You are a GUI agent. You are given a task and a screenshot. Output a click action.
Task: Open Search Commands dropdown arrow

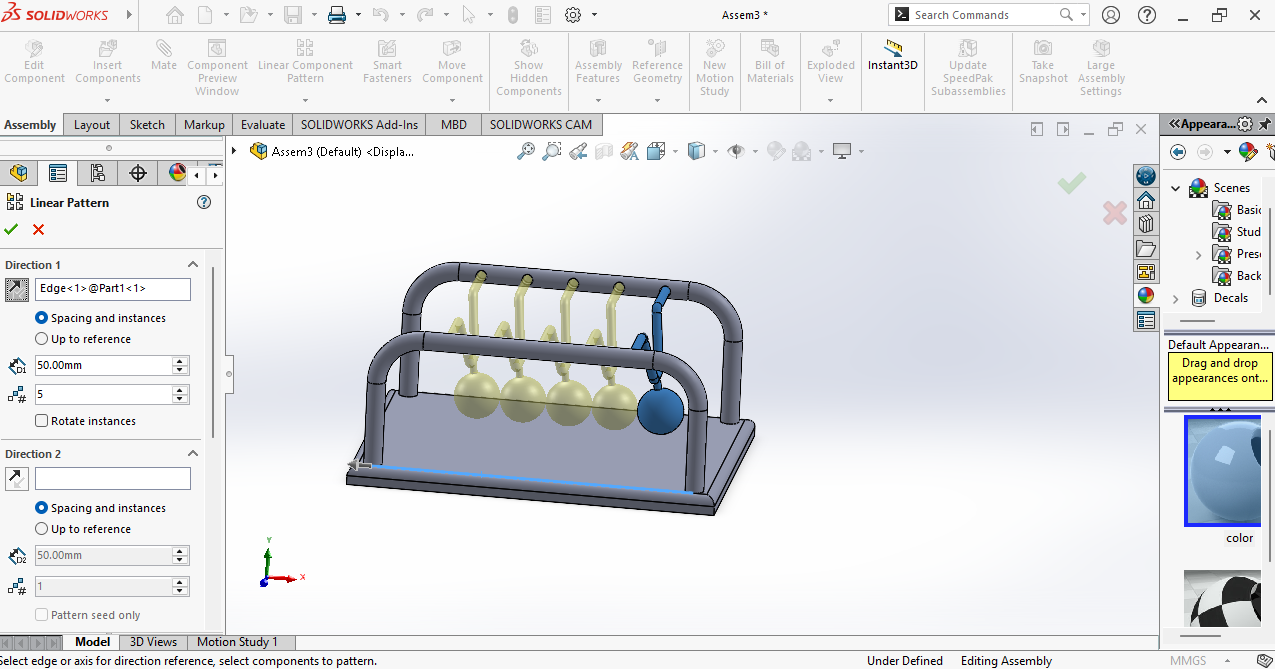(x=1083, y=15)
